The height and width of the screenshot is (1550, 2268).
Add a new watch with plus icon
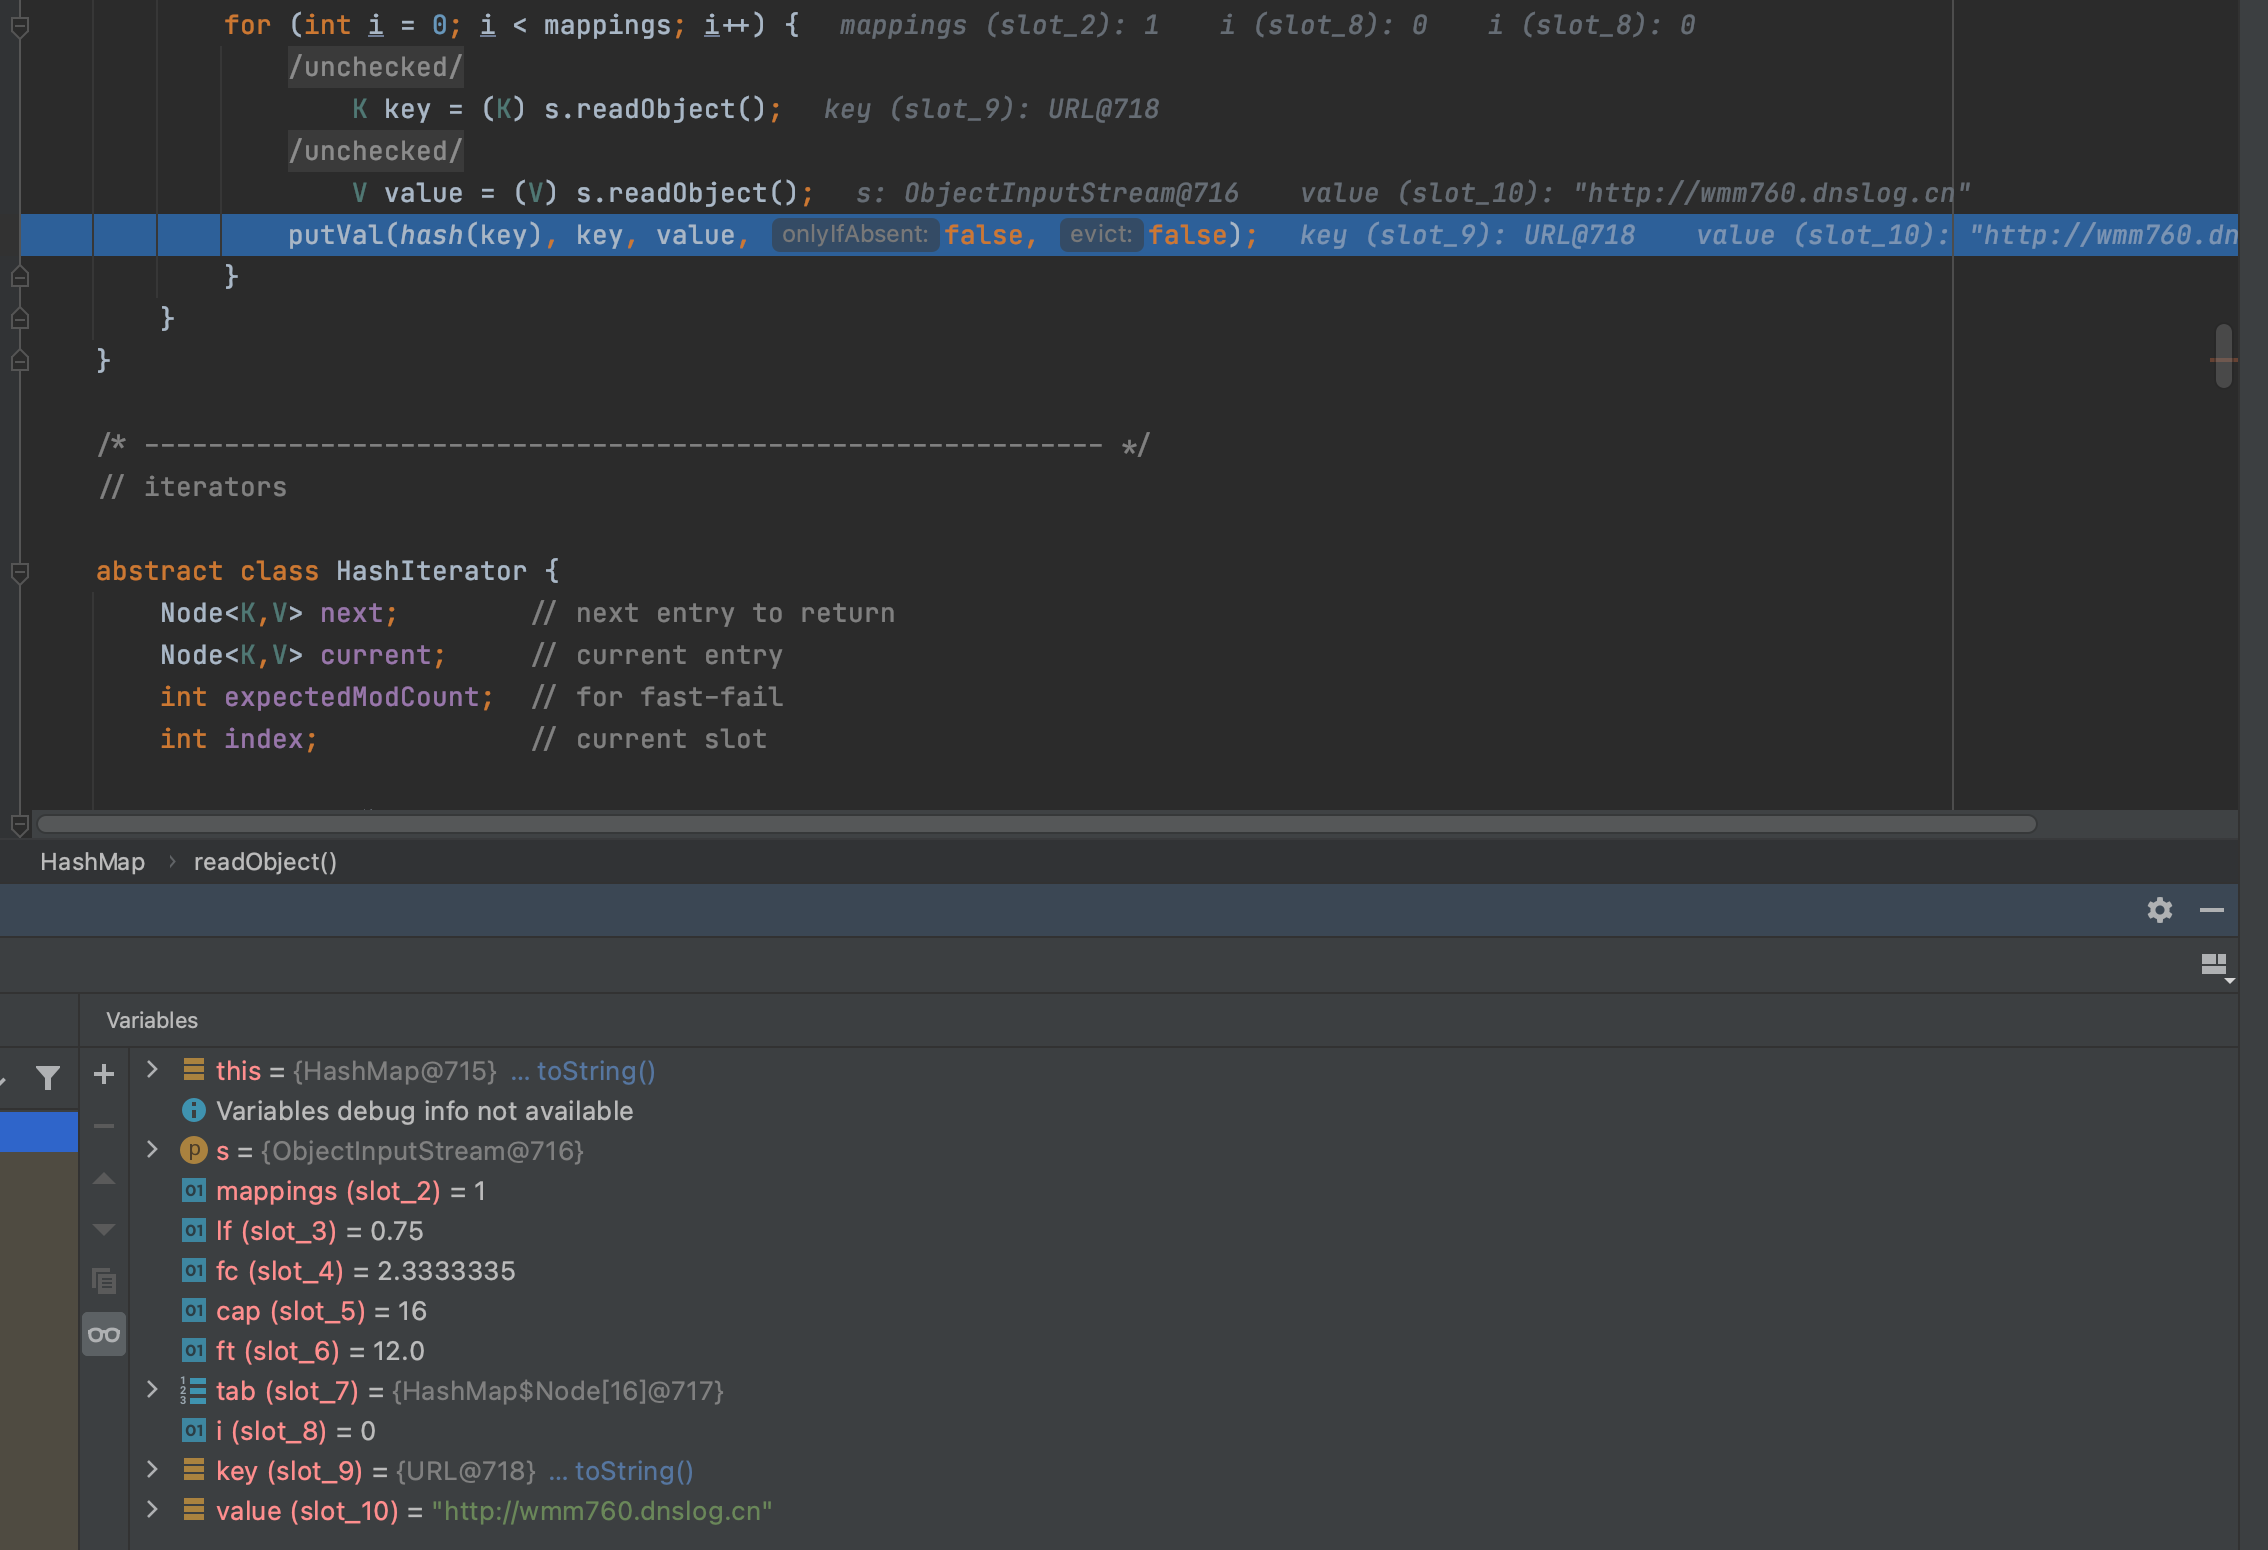click(104, 1074)
